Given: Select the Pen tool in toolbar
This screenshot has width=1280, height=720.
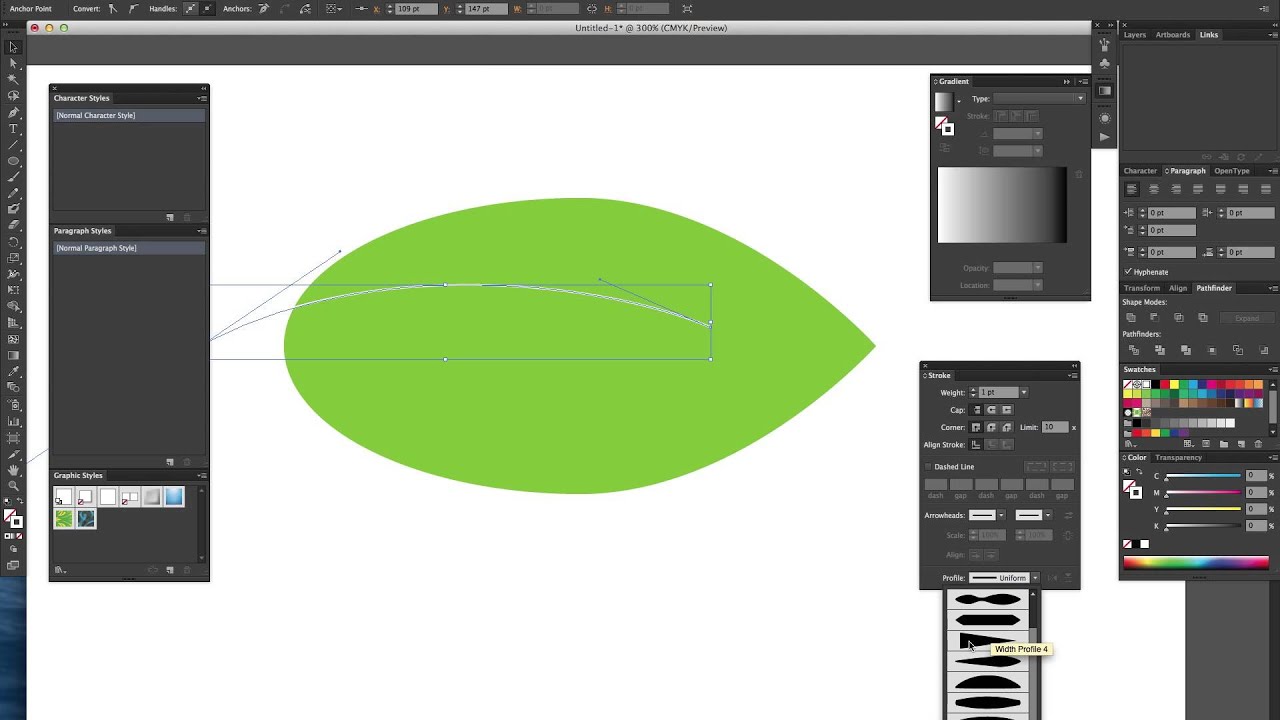Looking at the screenshot, I should click(x=13, y=112).
